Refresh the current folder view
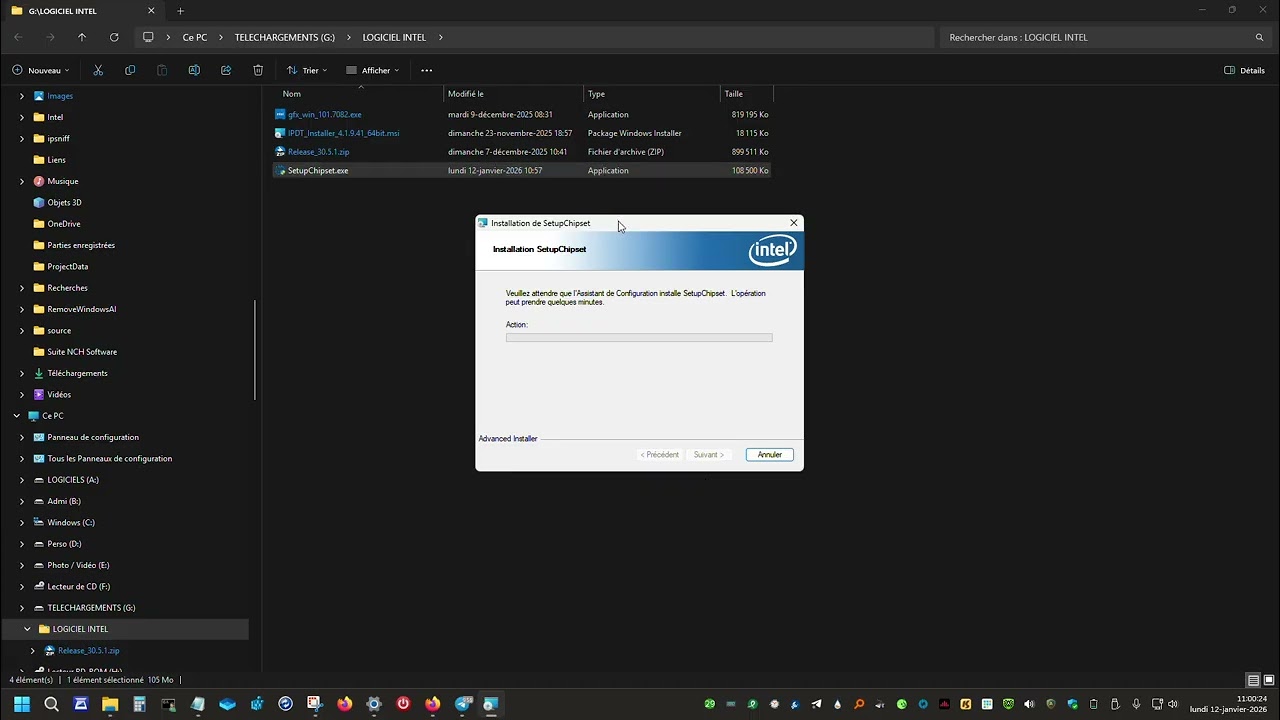 click(x=114, y=37)
